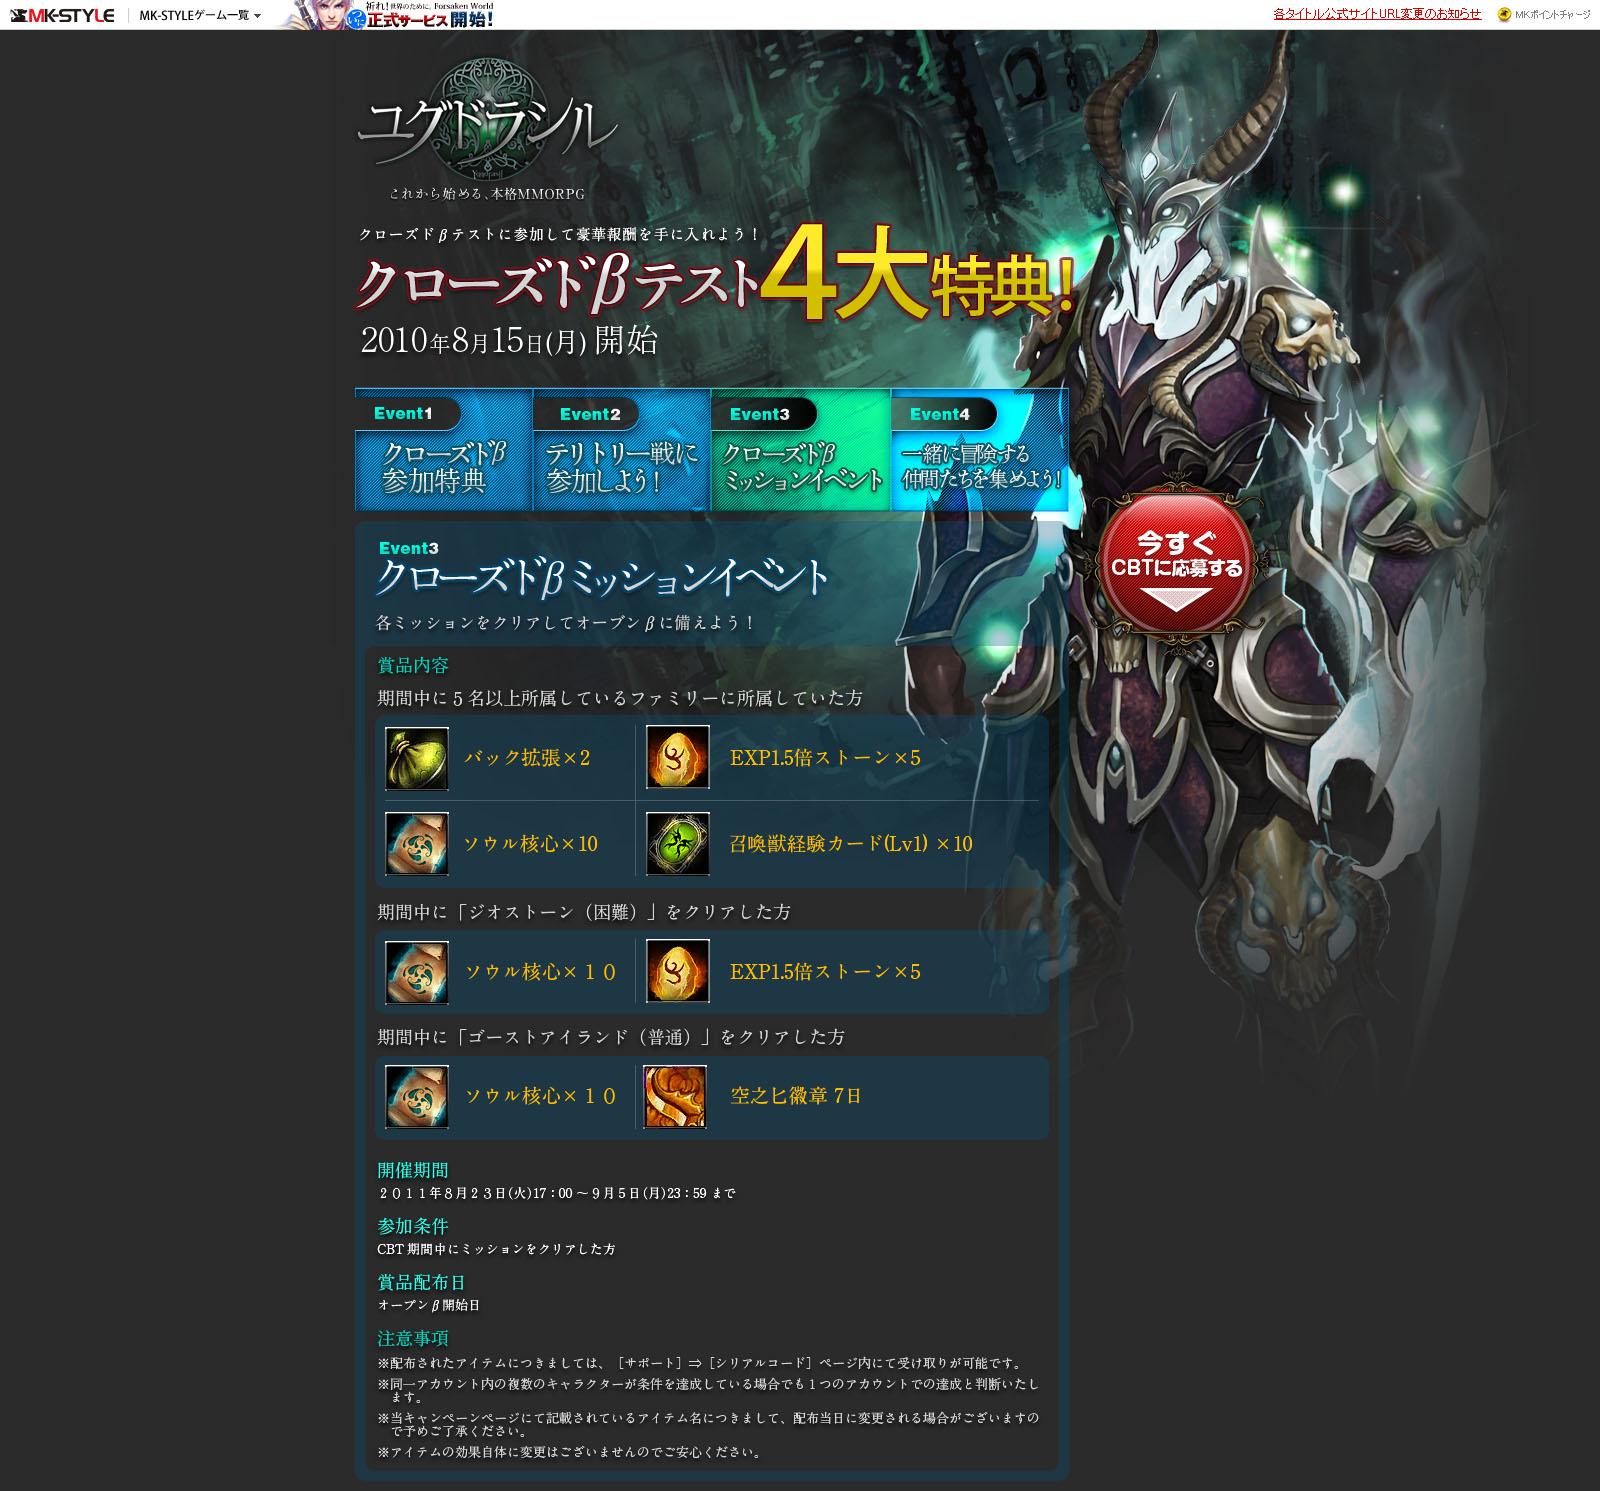The height and width of the screenshot is (1491, 1600).
Task: Click the Forsaken World 正式サービス開始 banner
Action: click(x=386, y=14)
